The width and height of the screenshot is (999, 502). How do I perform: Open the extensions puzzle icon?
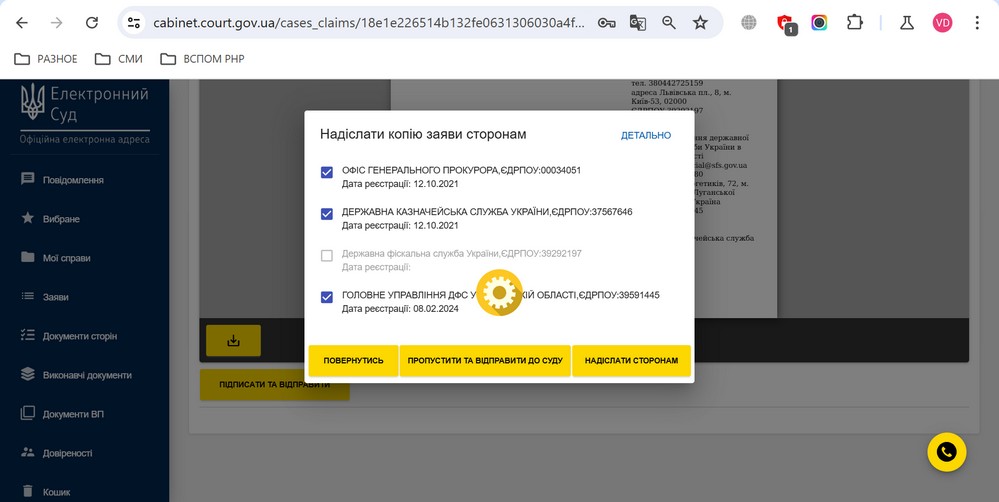854,23
